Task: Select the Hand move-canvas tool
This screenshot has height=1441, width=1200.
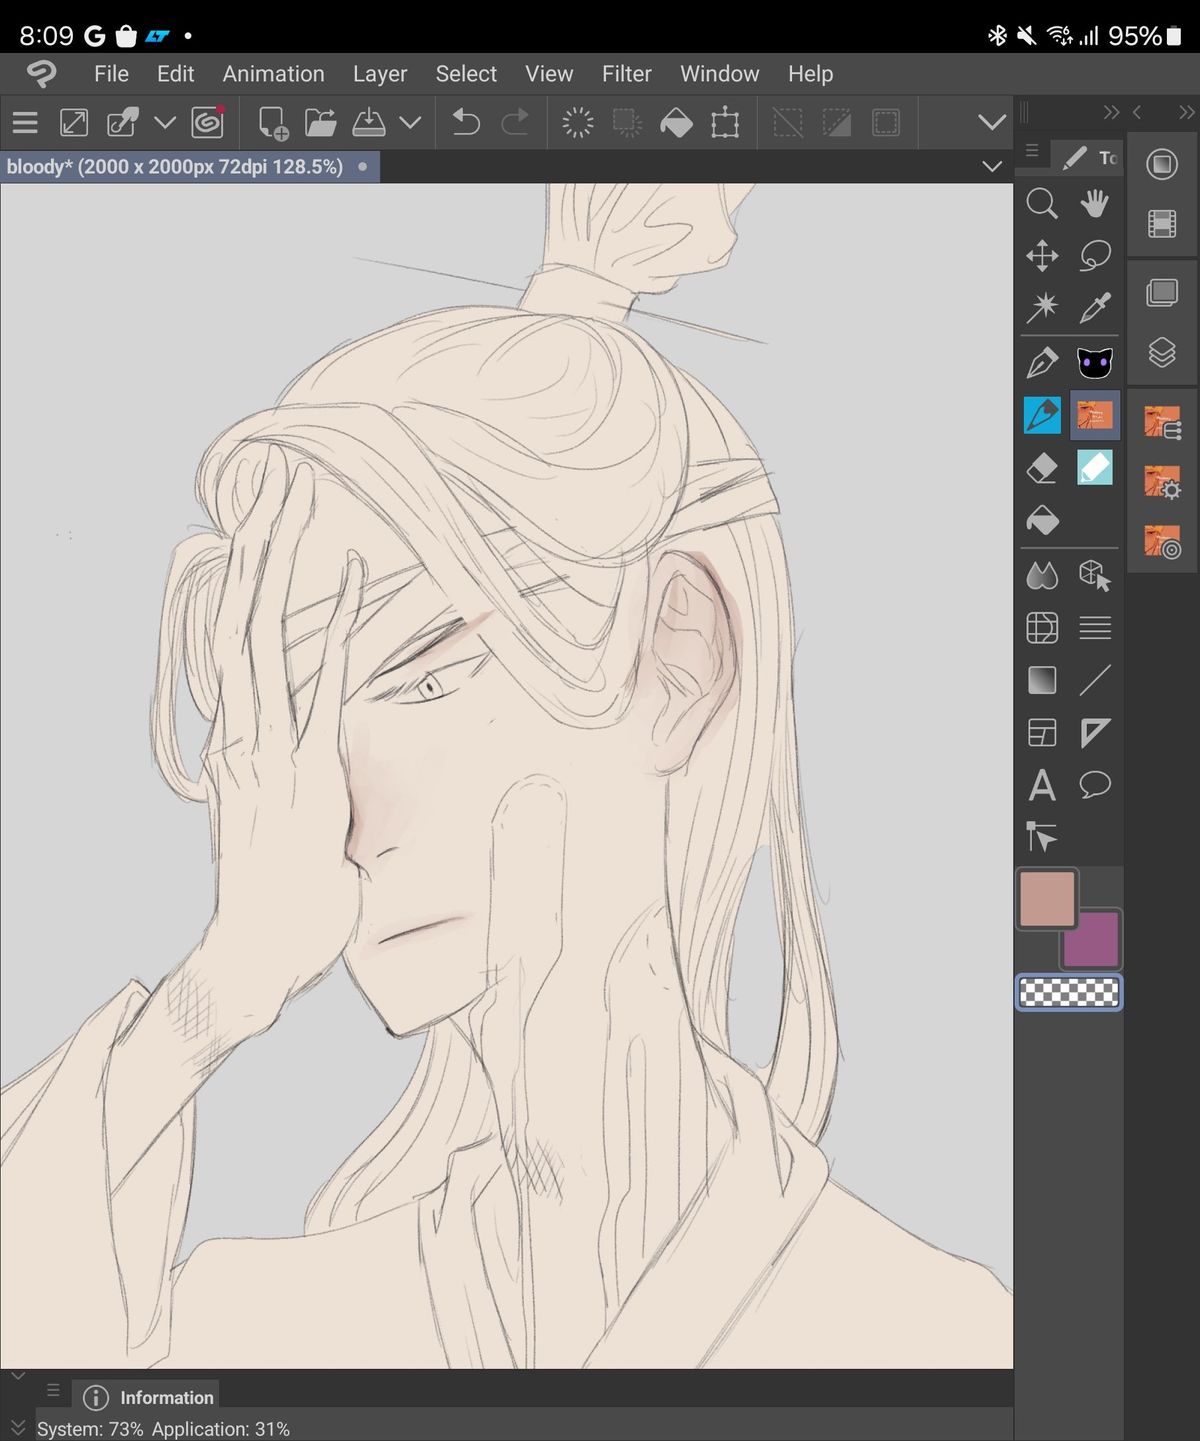Action: pyautogui.click(x=1095, y=204)
